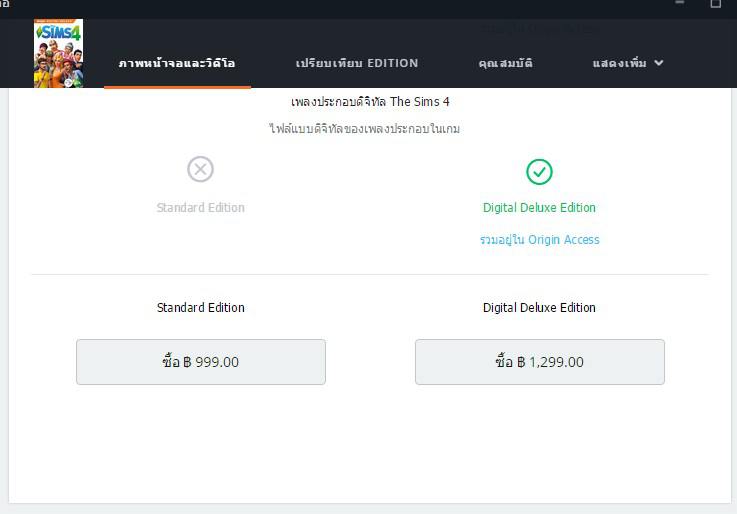
Task: Buy Digital Deluxe Edition for ฿1,299.00
Action: (x=540, y=362)
